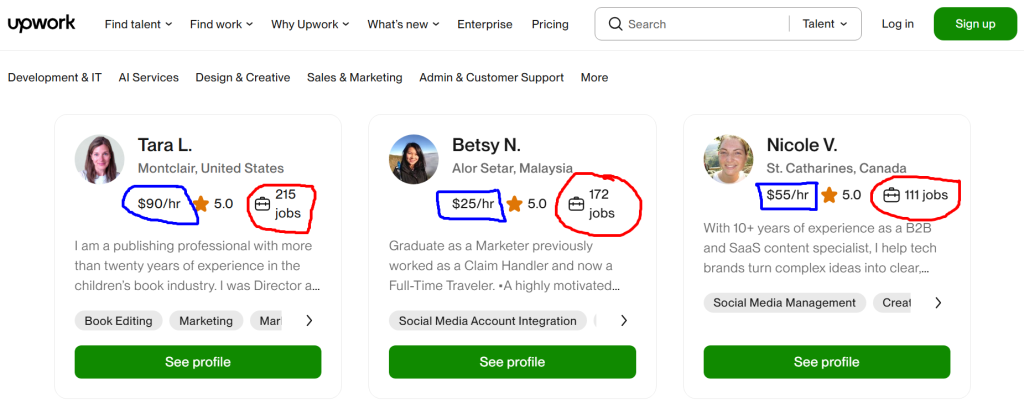Click the star rating icon for Nicole V.
Image resolution: width=1024 pixels, height=414 pixels.
click(x=830, y=196)
